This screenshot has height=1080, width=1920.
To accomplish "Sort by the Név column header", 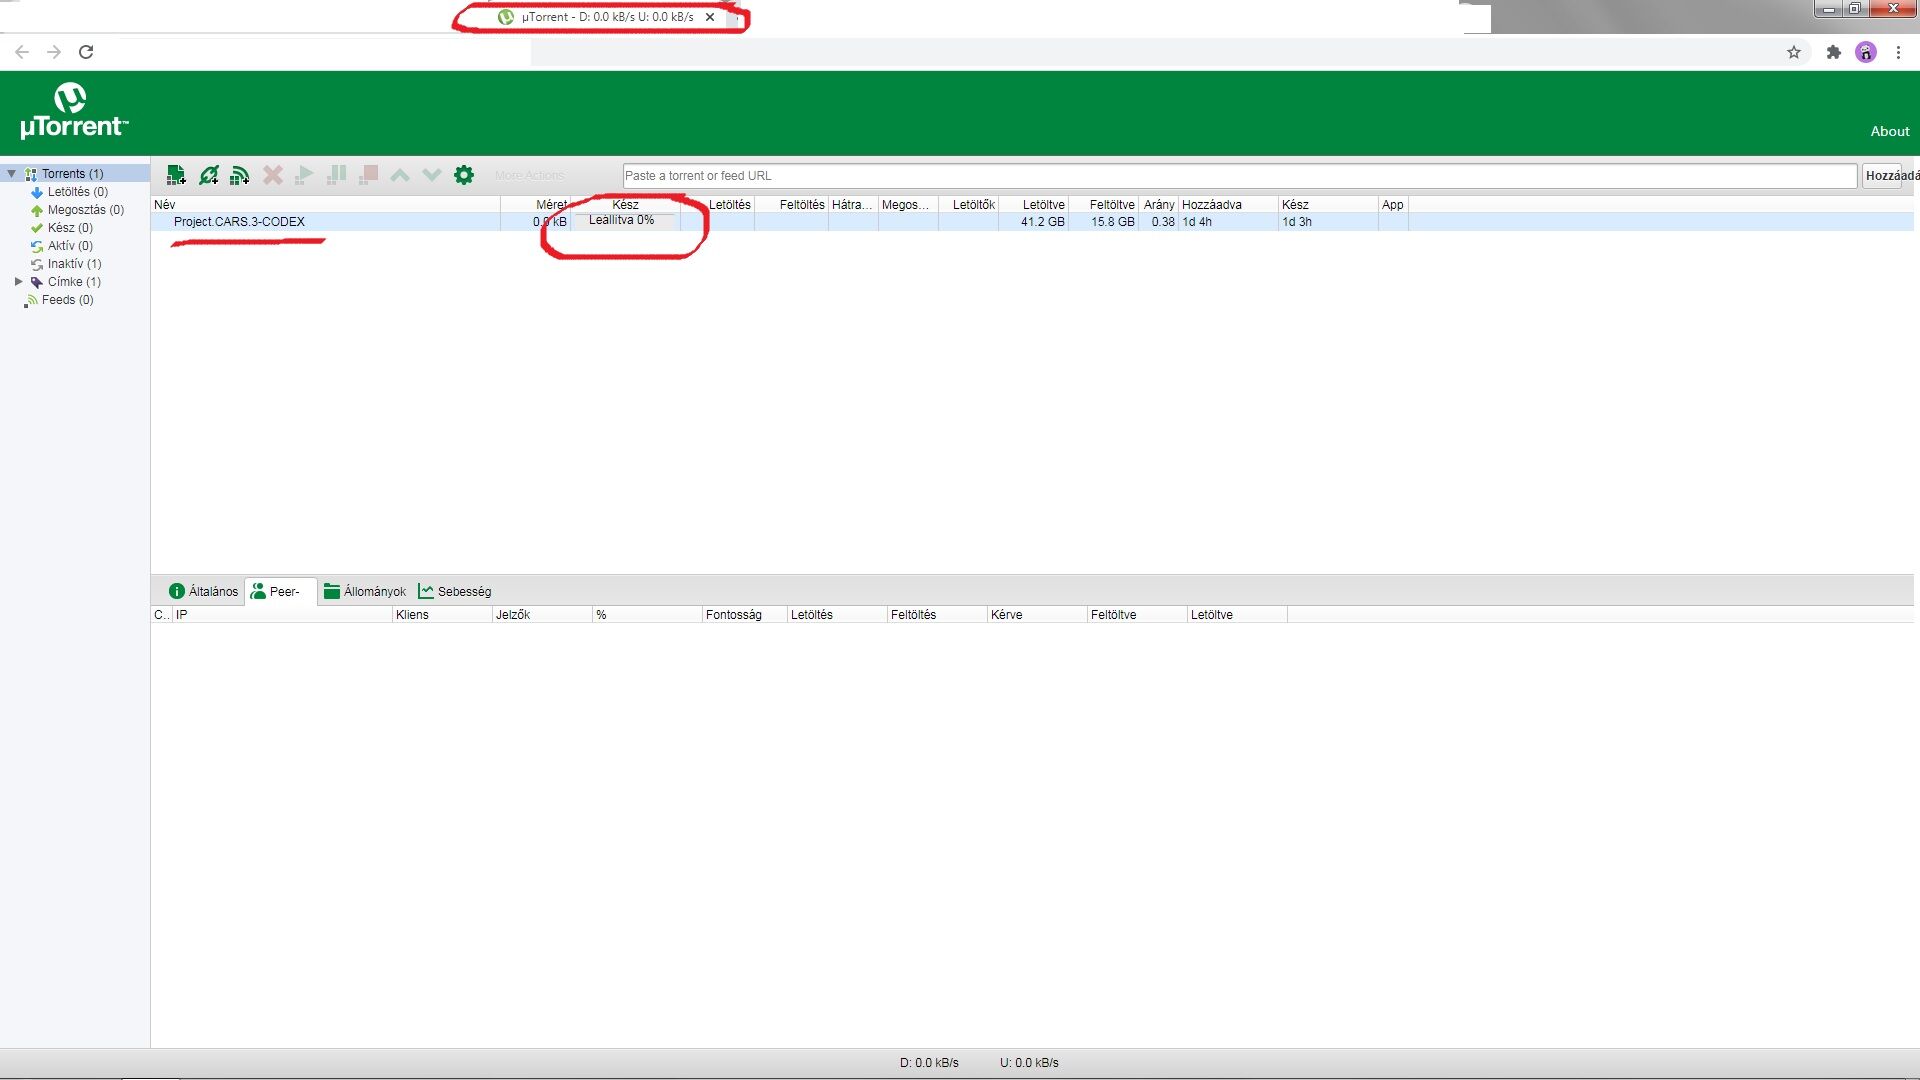I will pyautogui.click(x=325, y=205).
